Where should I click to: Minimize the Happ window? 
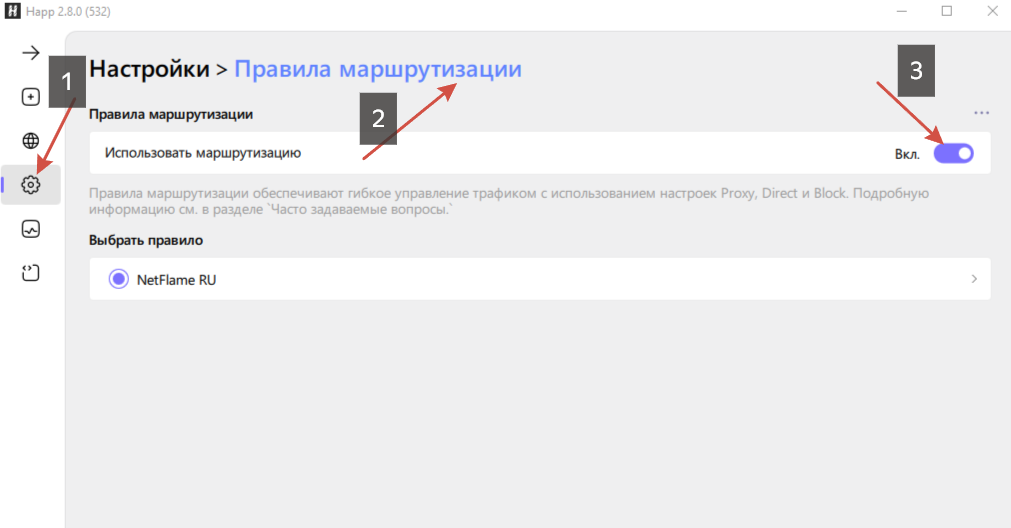(x=901, y=11)
